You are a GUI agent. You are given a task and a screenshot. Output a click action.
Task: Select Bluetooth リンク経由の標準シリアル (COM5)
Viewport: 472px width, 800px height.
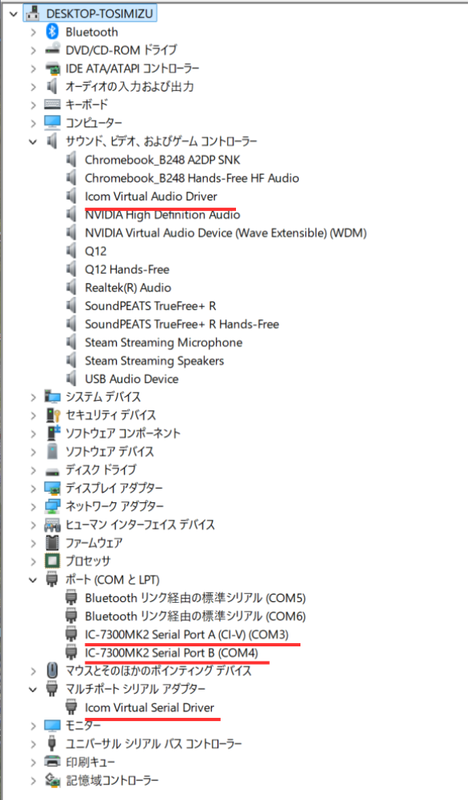pos(195,598)
